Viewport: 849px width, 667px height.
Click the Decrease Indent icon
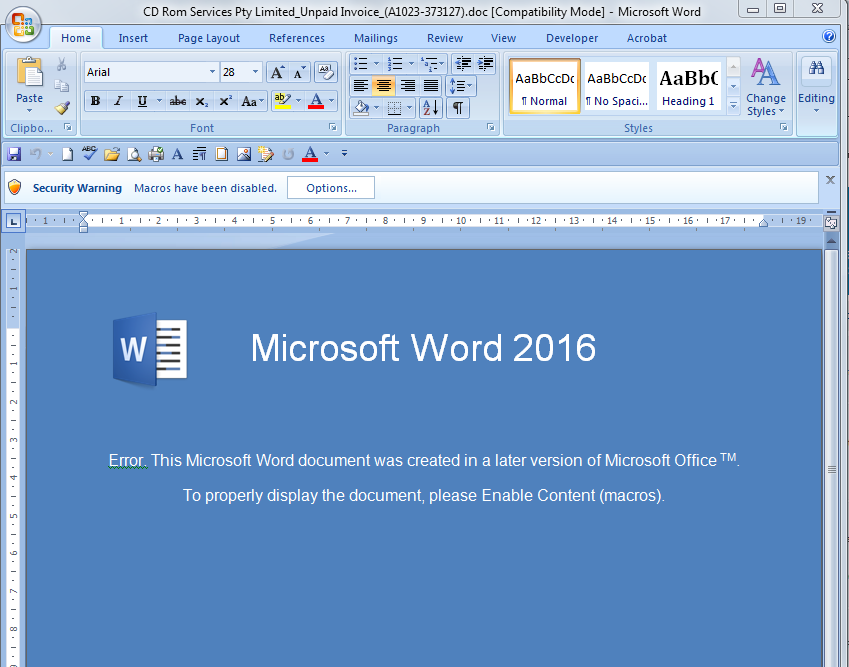point(462,63)
